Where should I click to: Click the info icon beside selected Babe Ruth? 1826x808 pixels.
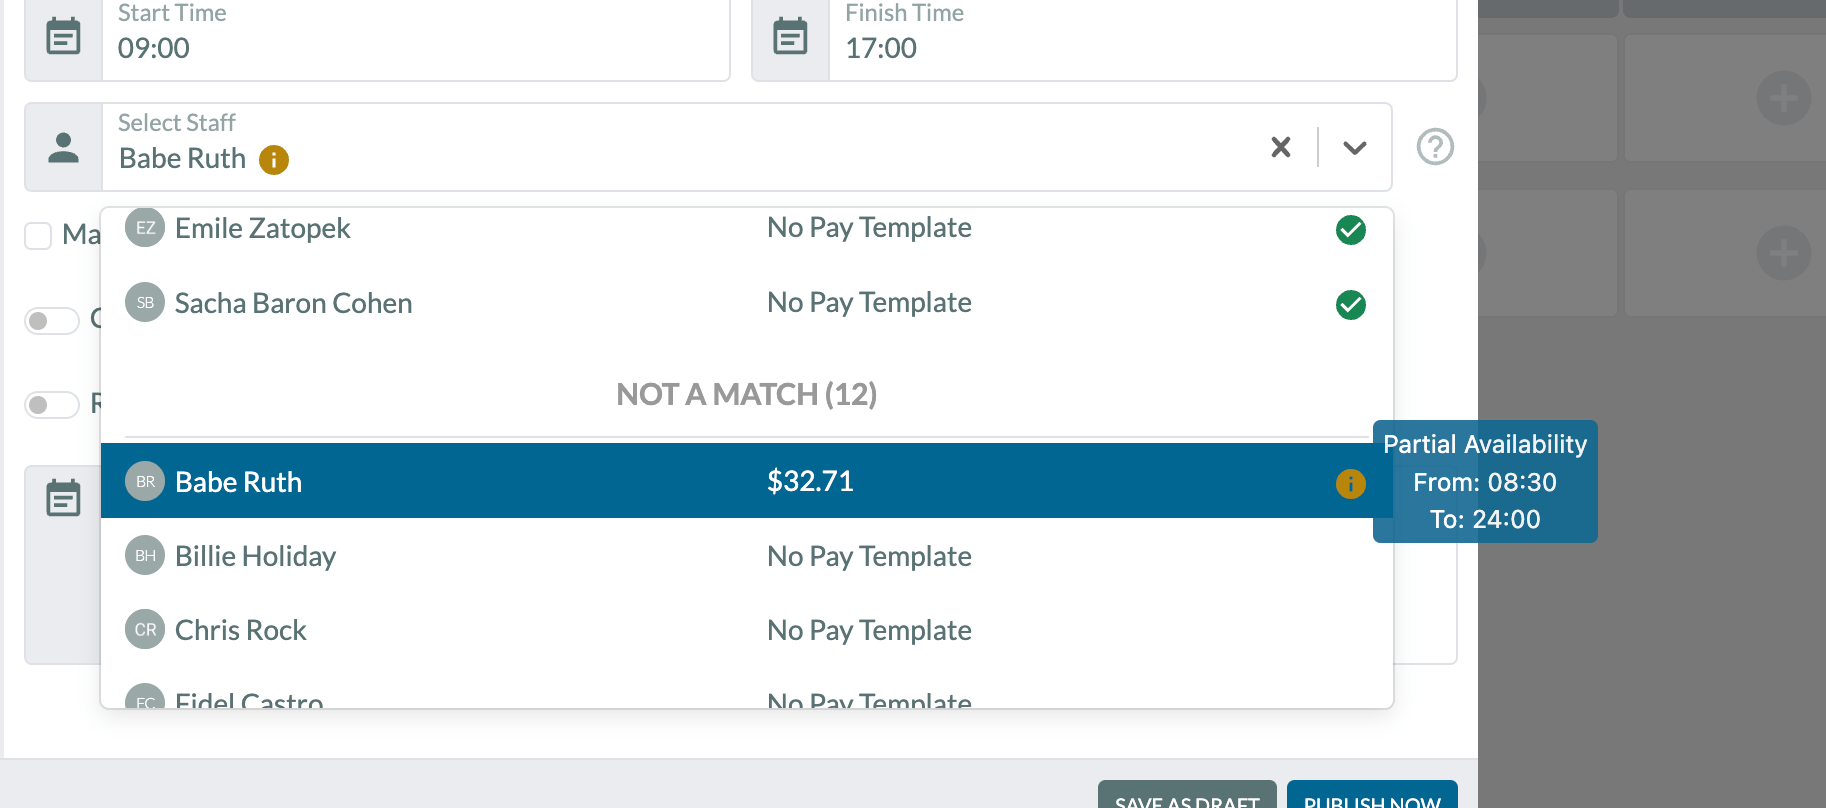(274, 160)
